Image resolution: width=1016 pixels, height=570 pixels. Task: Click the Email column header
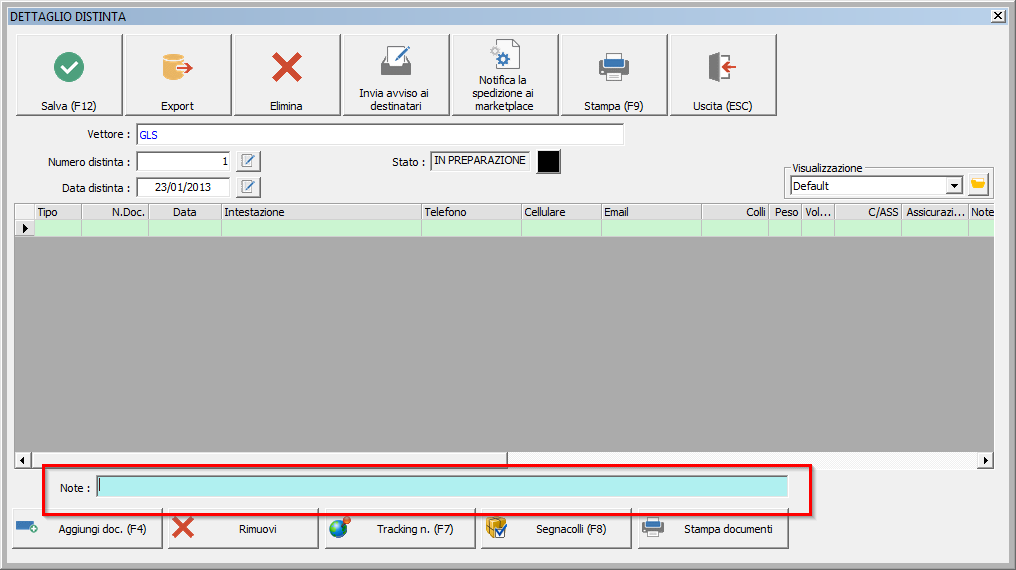pyautogui.click(x=651, y=212)
